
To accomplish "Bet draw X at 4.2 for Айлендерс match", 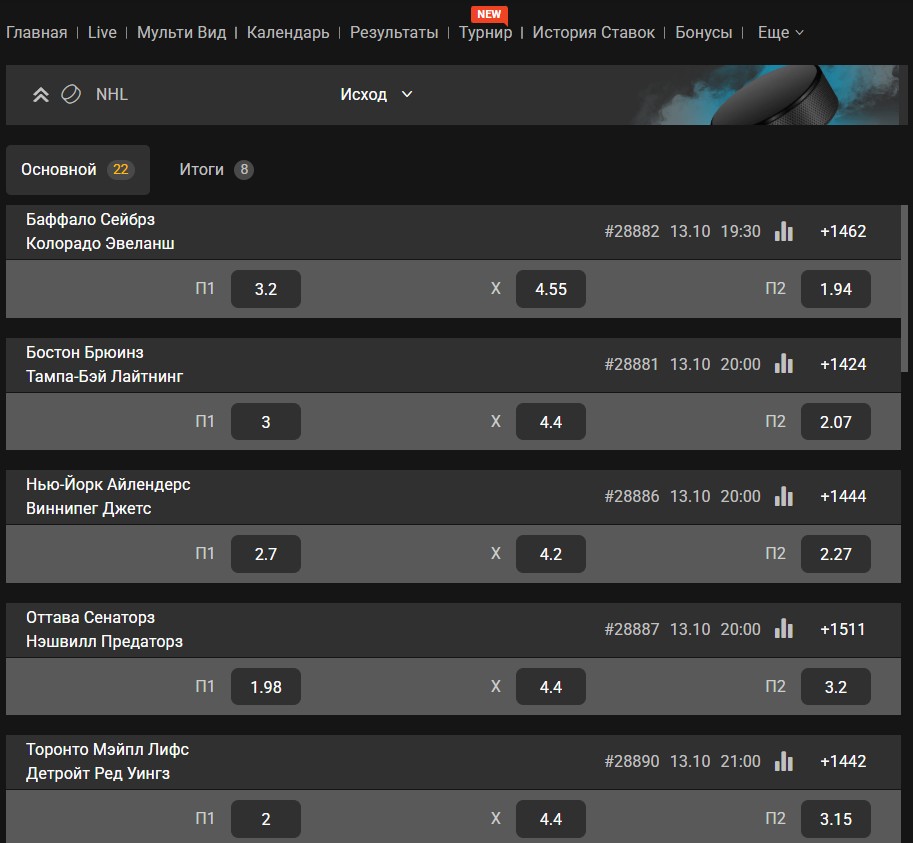I will pos(551,554).
